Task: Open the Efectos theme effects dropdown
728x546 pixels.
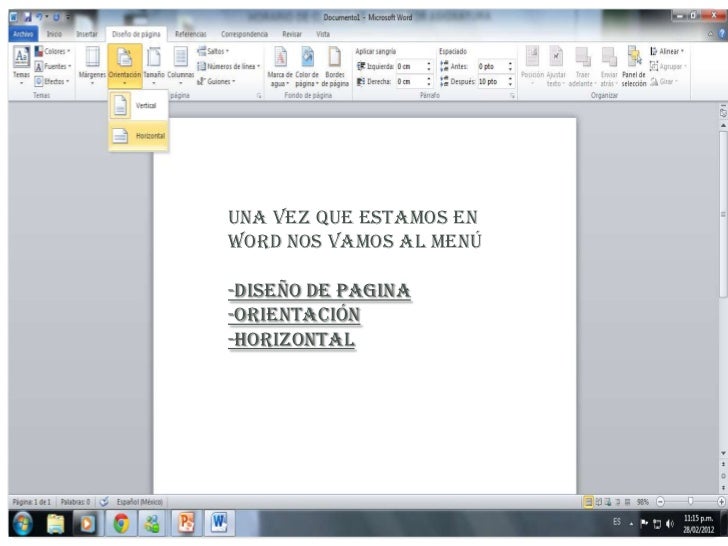Action: (x=52, y=81)
